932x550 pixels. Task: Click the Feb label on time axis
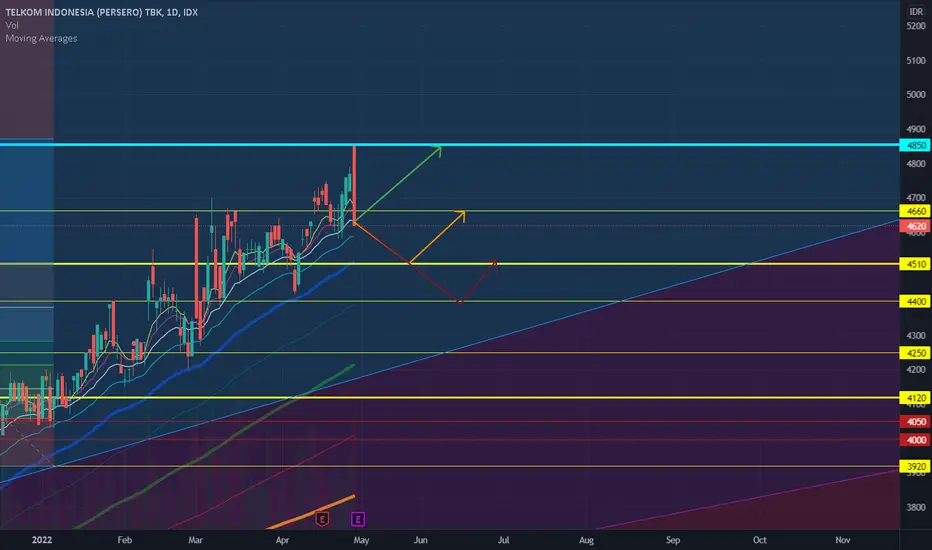tap(124, 540)
